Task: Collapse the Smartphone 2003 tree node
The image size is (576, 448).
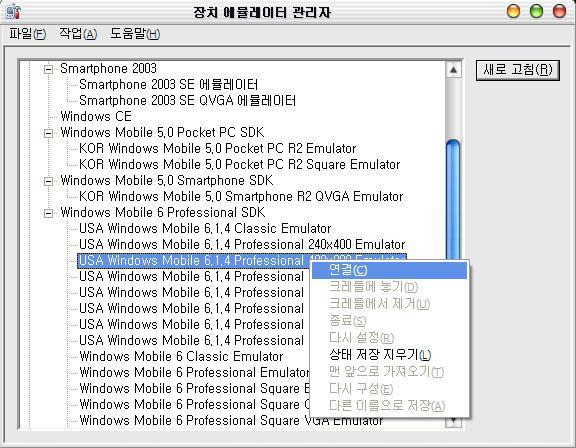Action: coord(48,69)
